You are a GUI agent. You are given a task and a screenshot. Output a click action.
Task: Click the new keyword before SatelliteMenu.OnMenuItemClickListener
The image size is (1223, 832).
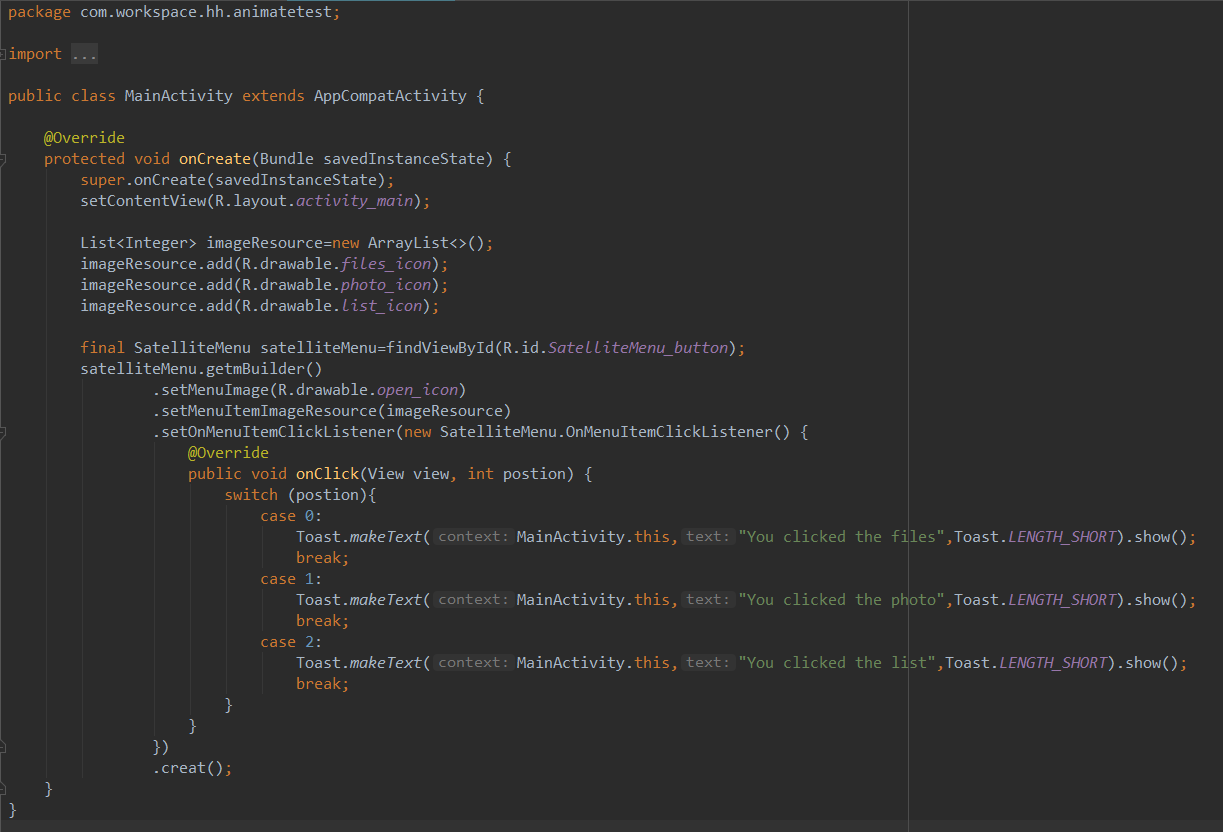[x=417, y=432]
